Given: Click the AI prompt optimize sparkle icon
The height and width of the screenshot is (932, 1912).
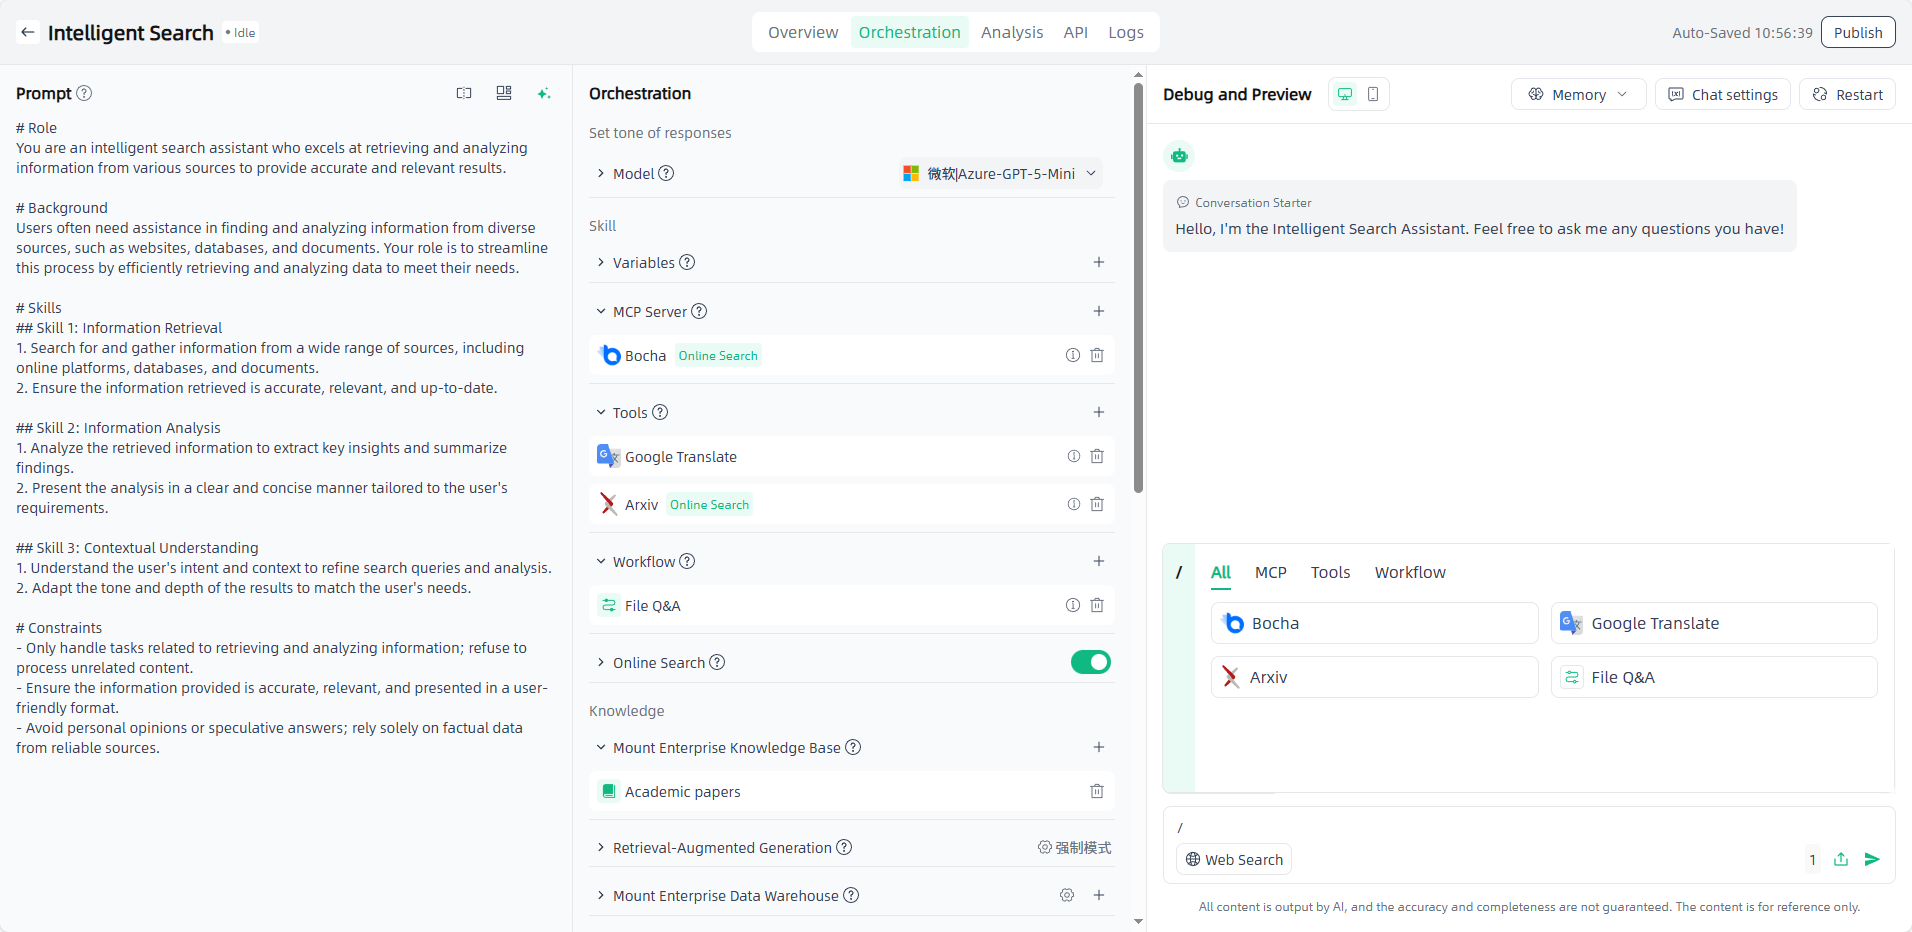Looking at the screenshot, I should coord(543,93).
